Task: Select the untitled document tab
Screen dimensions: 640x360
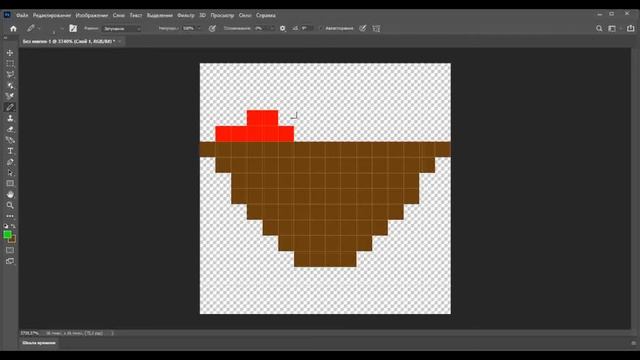Action: point(69,42)
